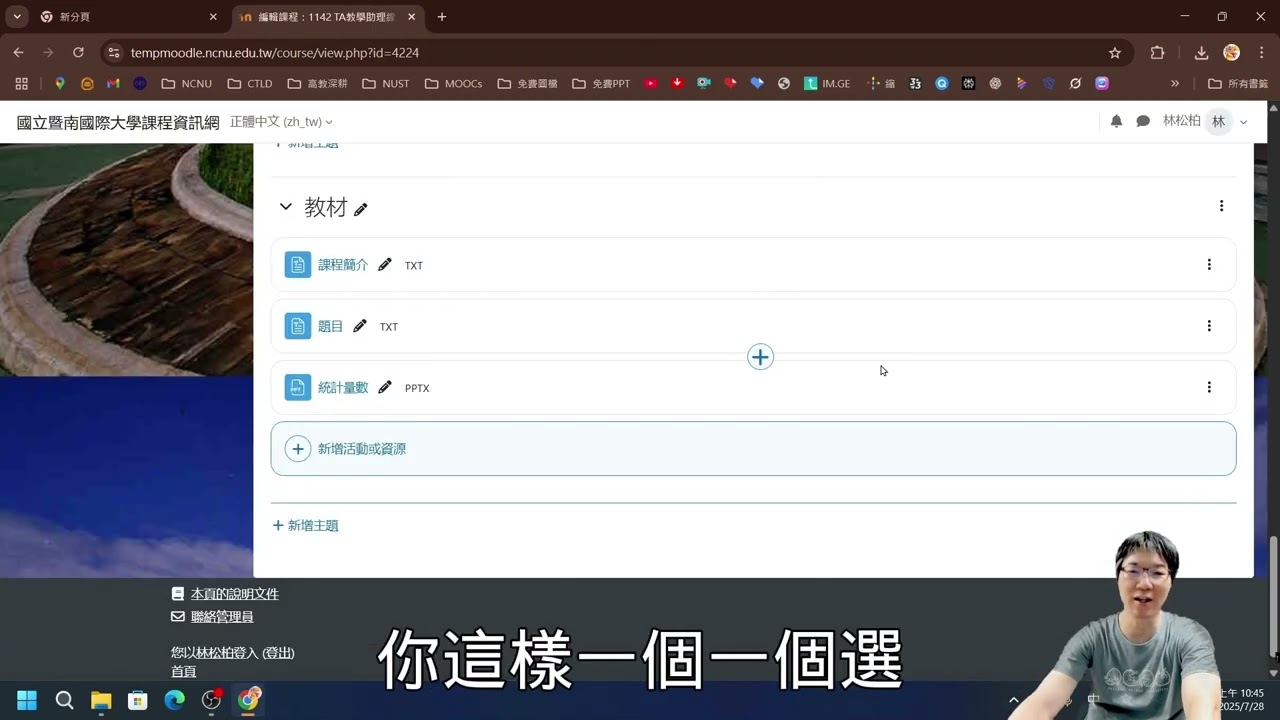Open the notifications bell

(1116, 121)
